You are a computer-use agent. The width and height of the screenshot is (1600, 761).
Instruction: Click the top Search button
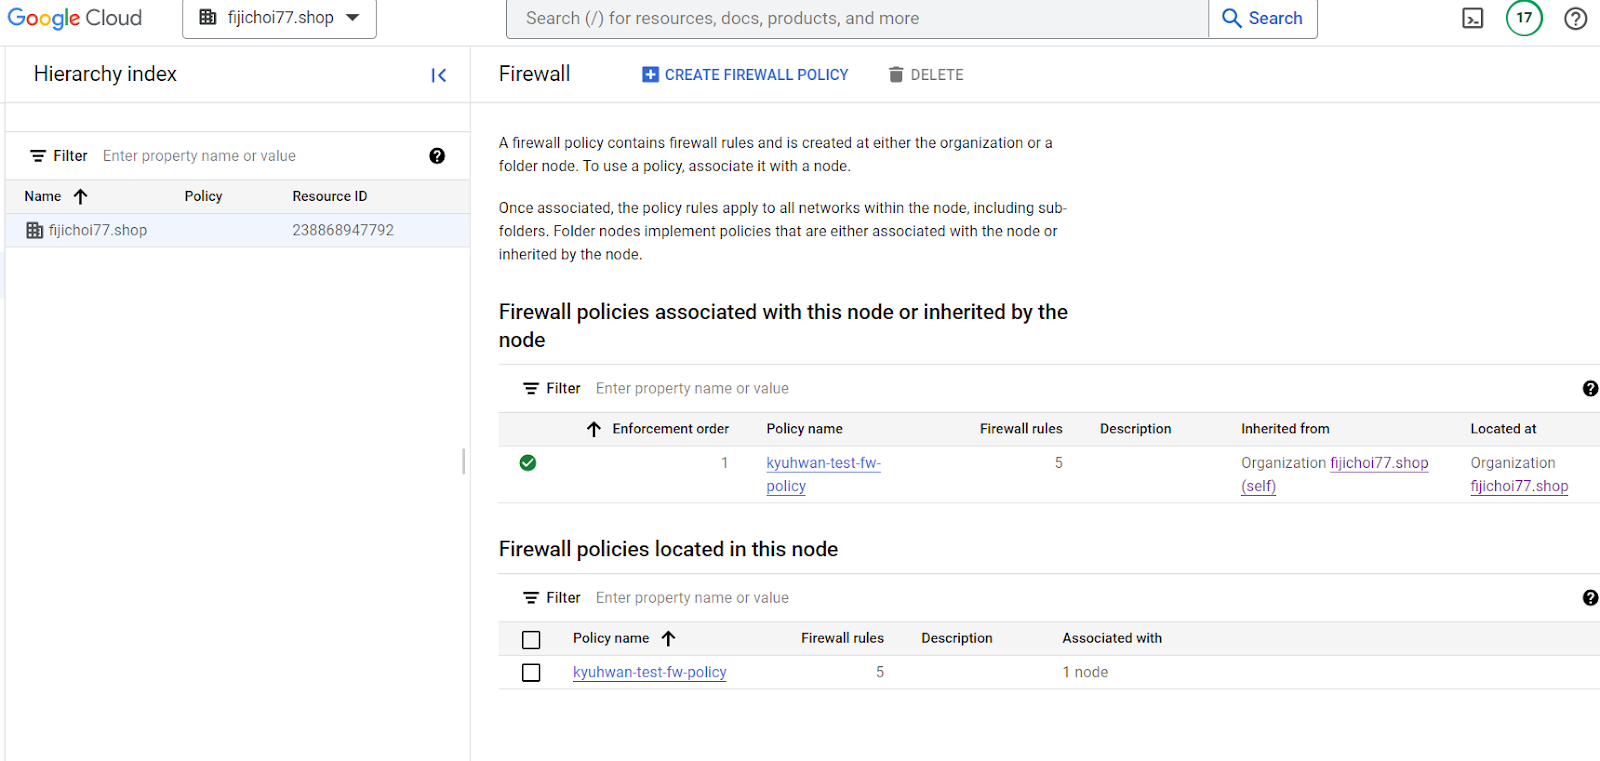tap(1262, 18)
